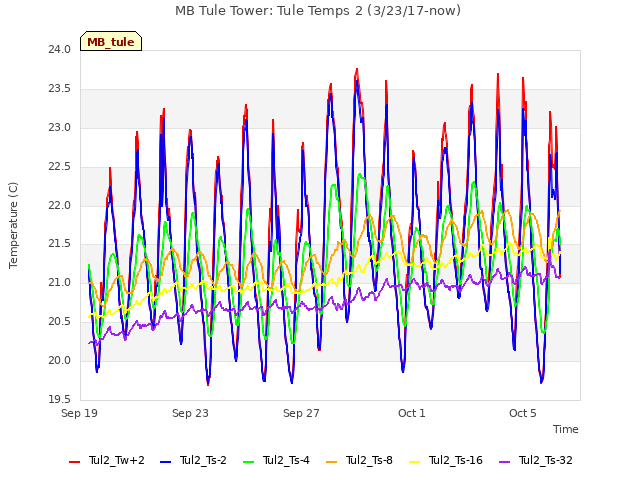This screenshot has width=640, height=480.
Task: Click the 23.0 y-axis tick label
Action: click(60, 128)
